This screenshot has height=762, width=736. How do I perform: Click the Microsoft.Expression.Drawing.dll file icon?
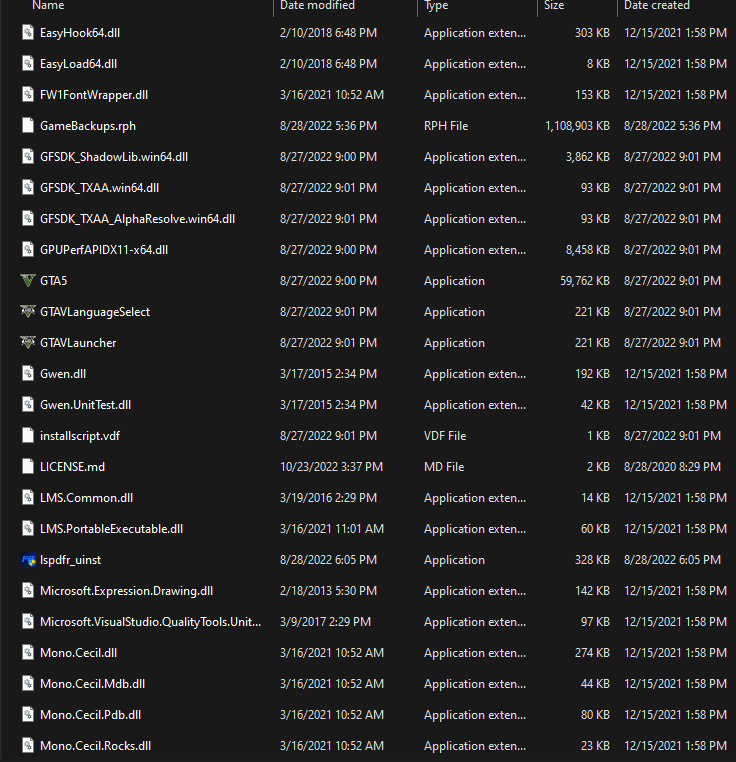tap(28, 591)
